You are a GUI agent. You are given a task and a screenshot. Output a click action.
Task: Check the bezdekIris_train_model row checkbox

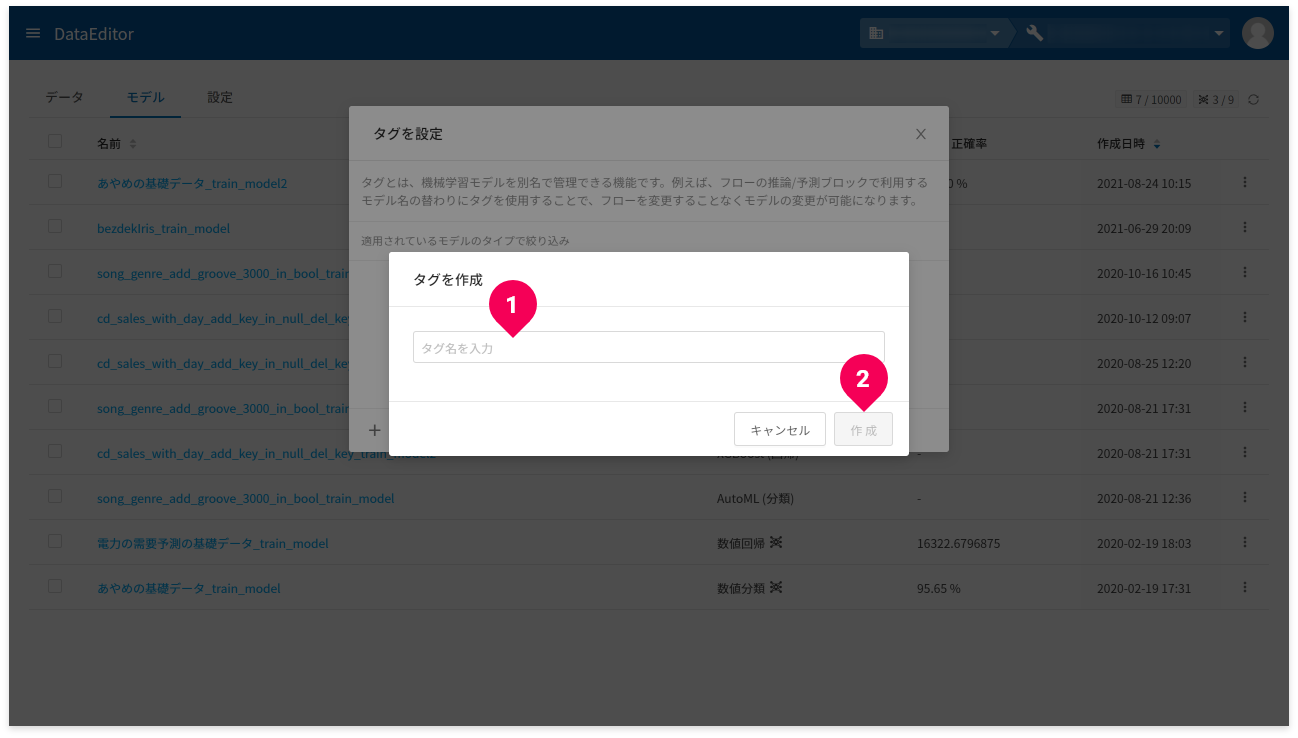click(55, 226)
